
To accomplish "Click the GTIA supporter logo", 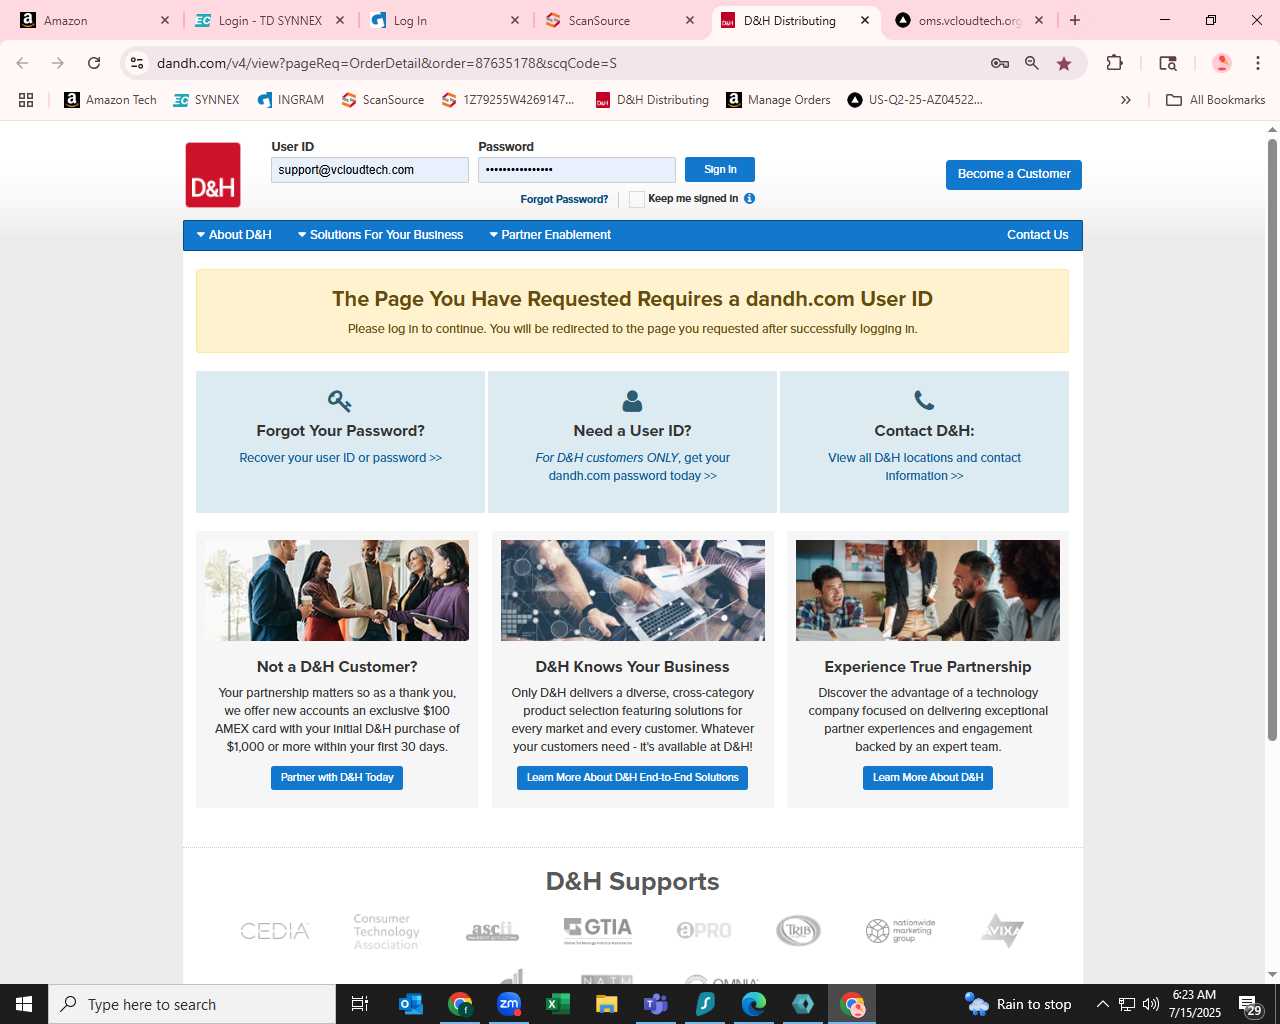I will pyautogui.click(x=598, y=930).
